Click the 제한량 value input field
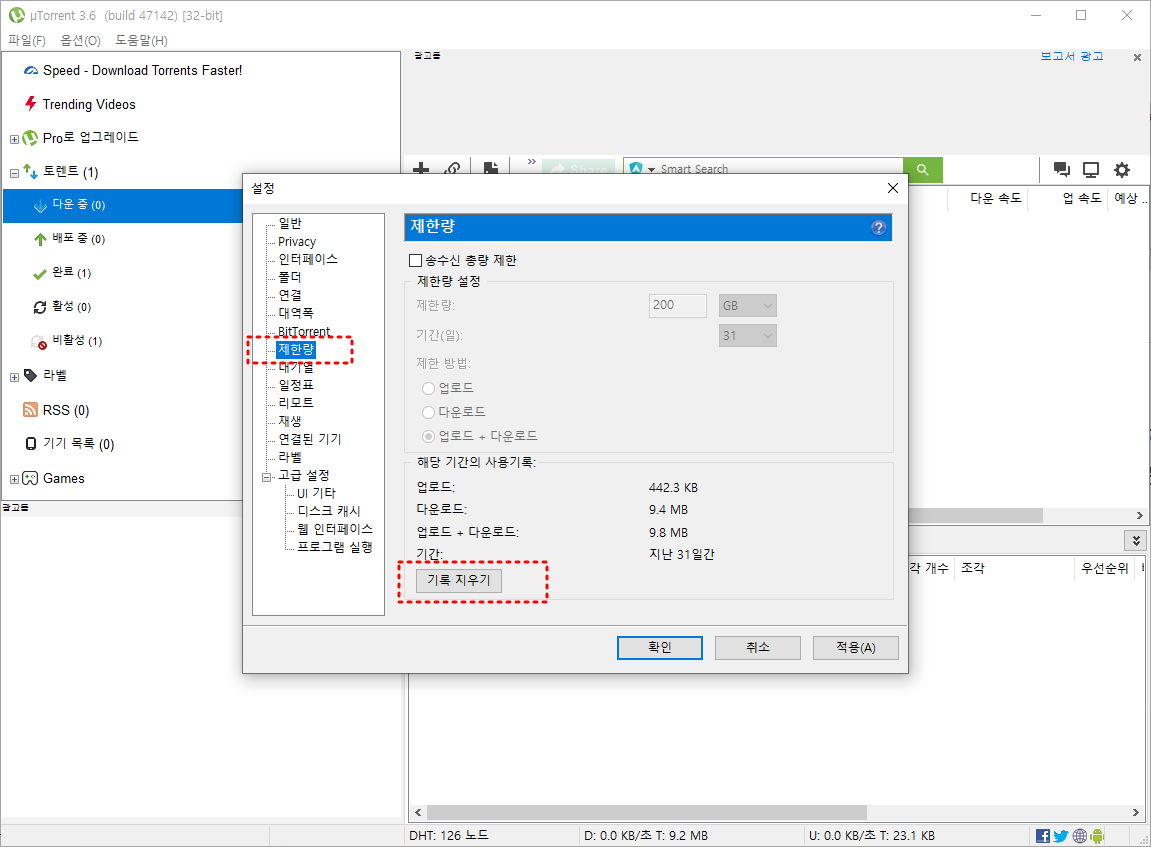Viewport: 1151px width, 847px height. click(x=678, y=305)
